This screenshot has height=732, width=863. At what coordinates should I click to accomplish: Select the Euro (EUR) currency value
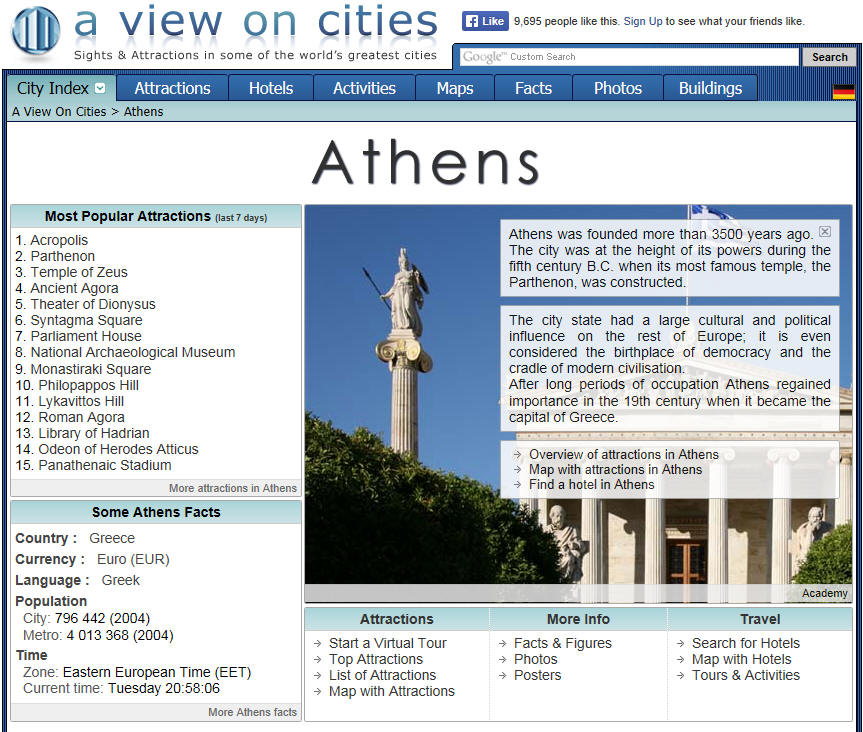click(133, 559)
